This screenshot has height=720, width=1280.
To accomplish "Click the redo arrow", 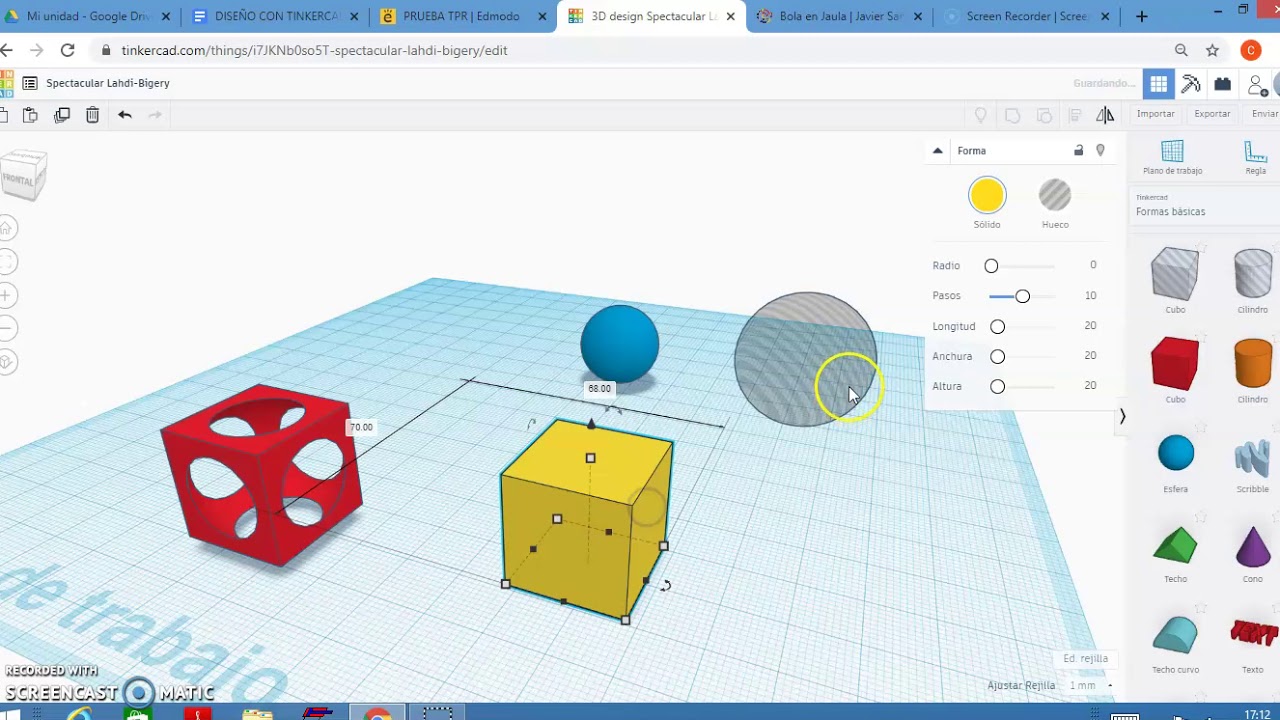I will 155,115.
